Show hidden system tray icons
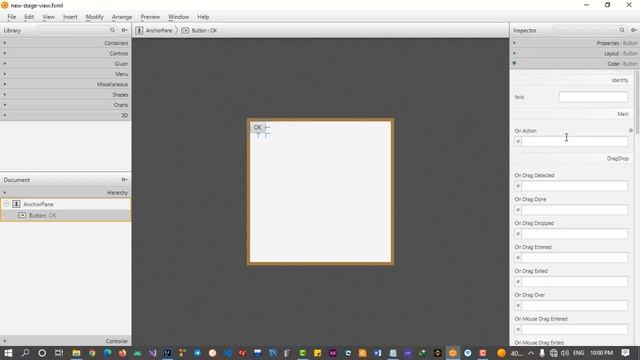640x360 pixels. point(531,353)
